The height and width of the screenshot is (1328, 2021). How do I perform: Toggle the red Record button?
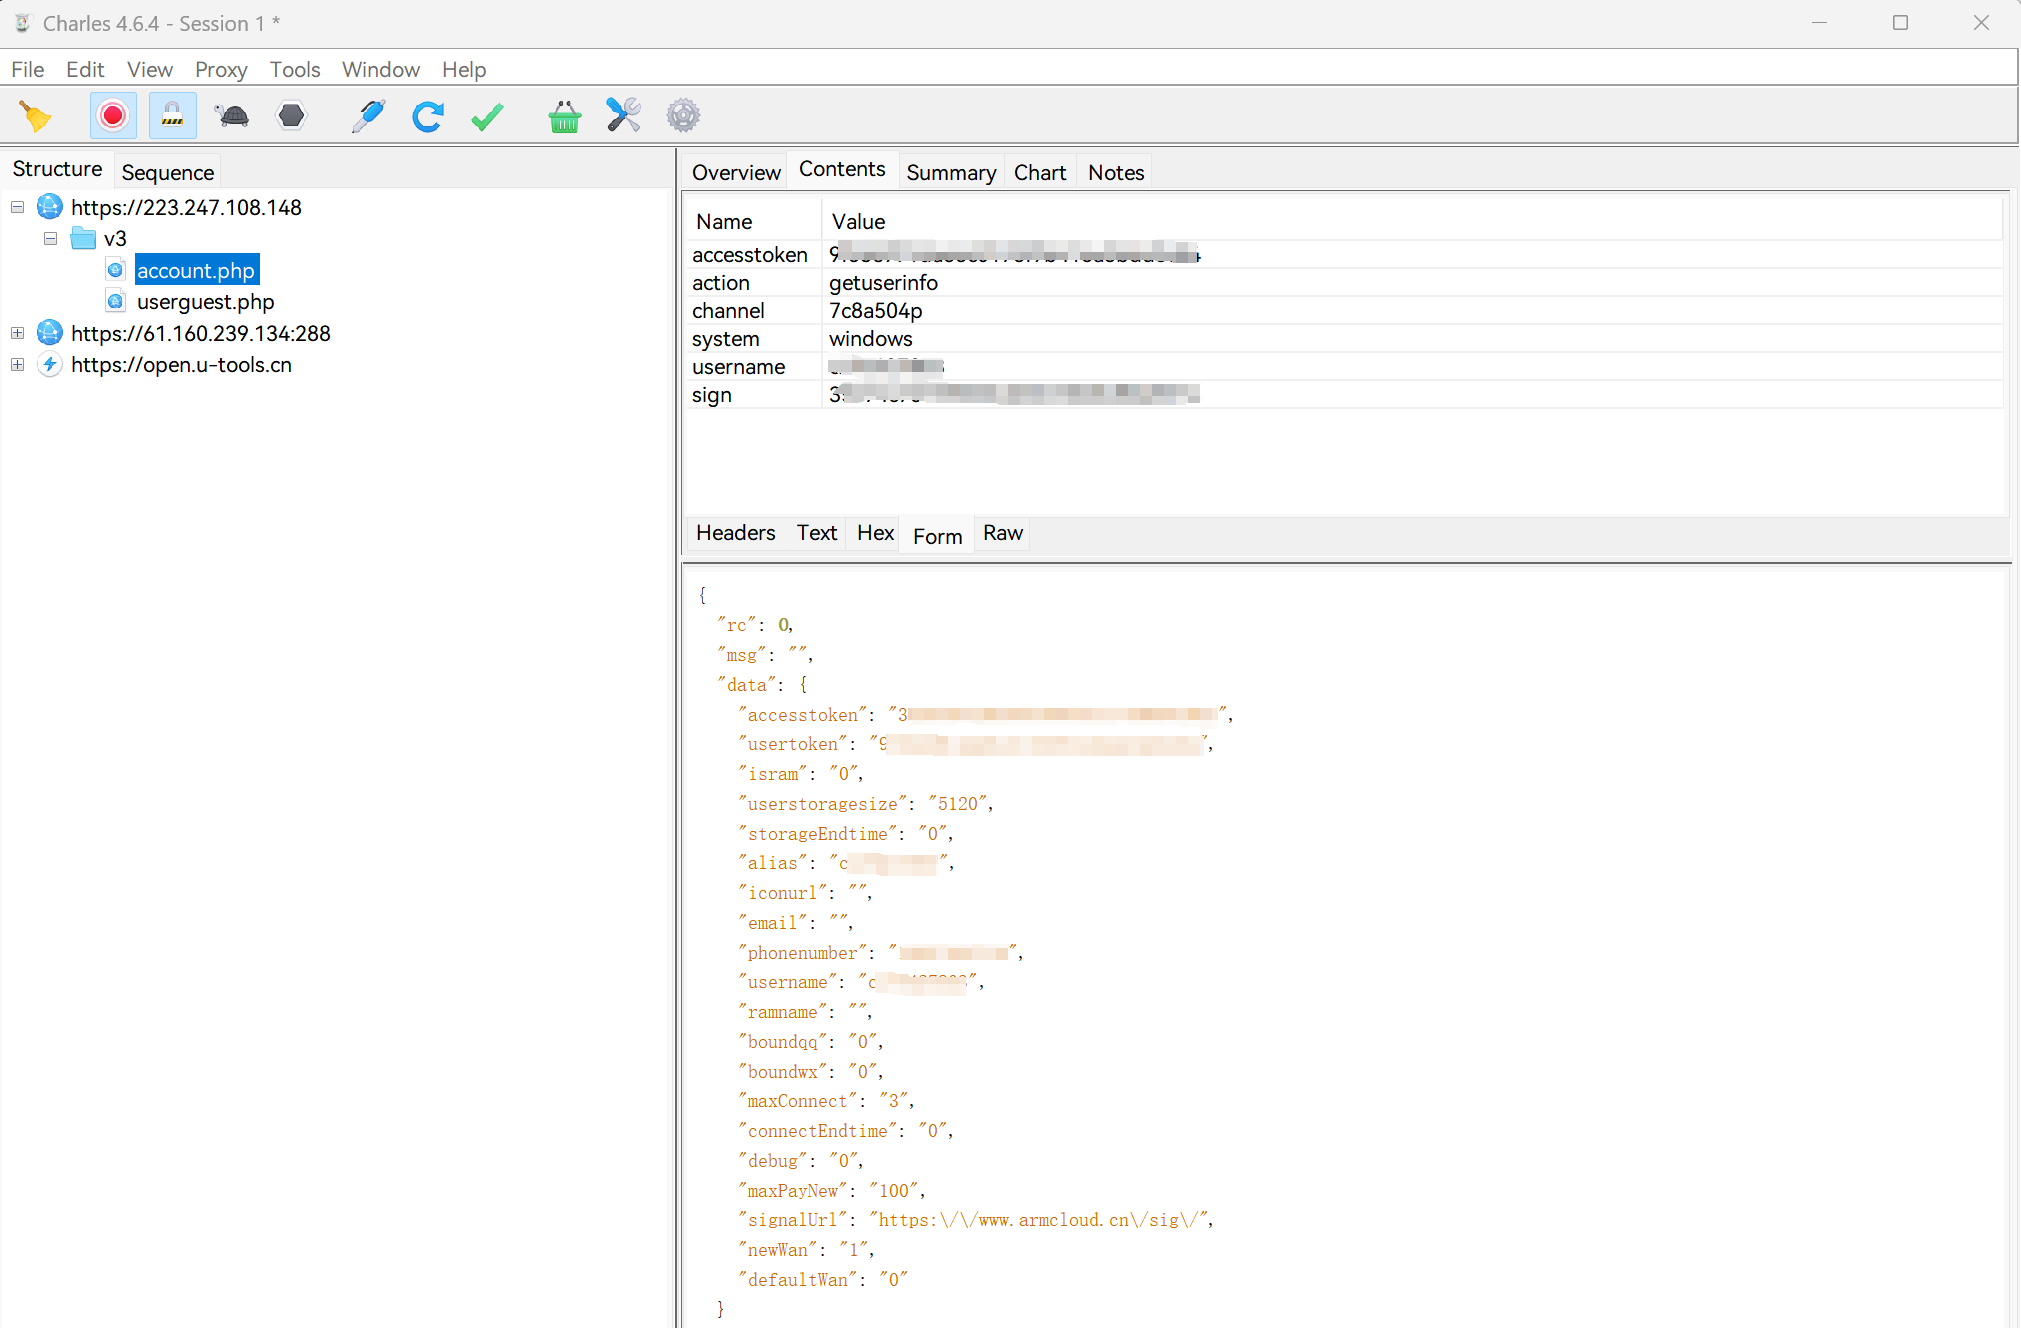[x=113, y=116]
